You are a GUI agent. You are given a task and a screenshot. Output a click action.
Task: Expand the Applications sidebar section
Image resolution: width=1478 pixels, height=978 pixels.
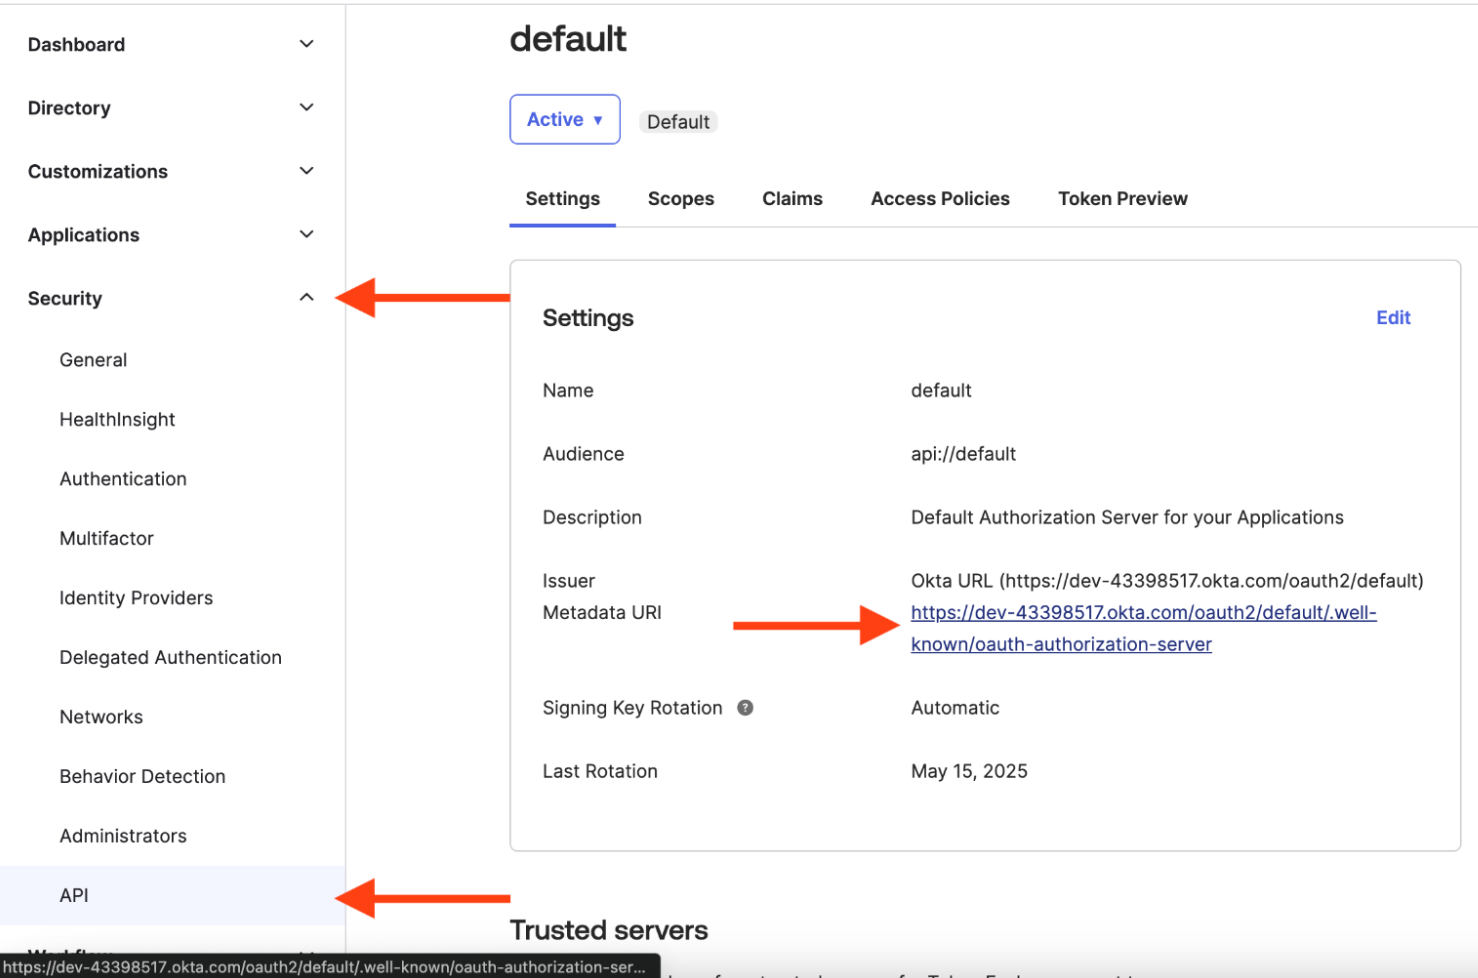[x=306, y=235]
